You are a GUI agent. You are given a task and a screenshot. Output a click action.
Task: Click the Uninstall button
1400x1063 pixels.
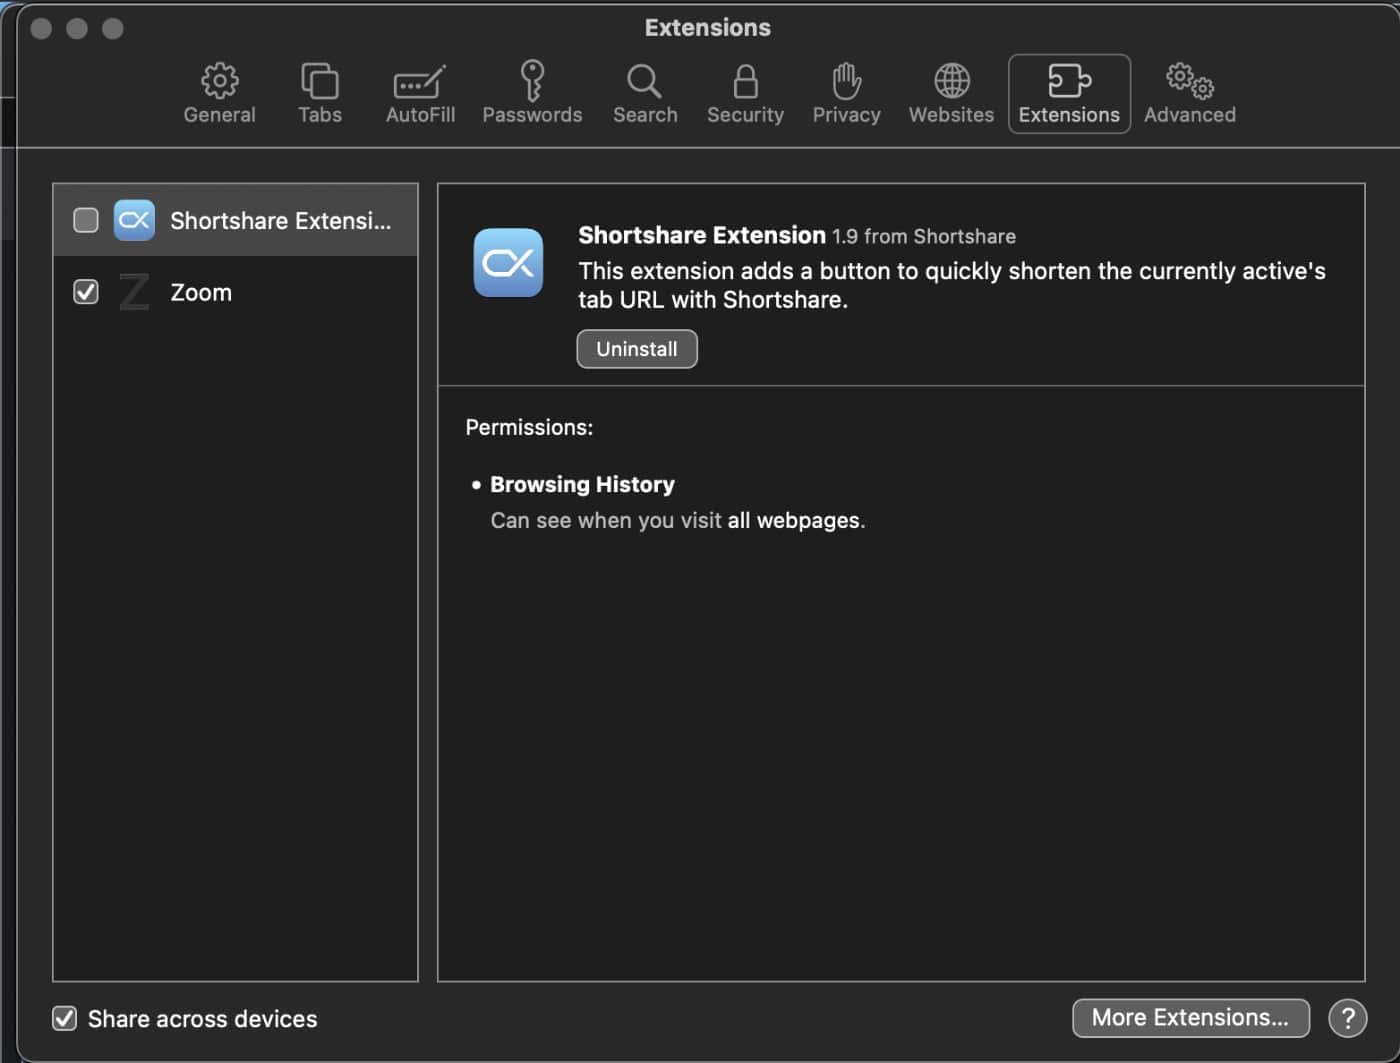pos(637,349)
